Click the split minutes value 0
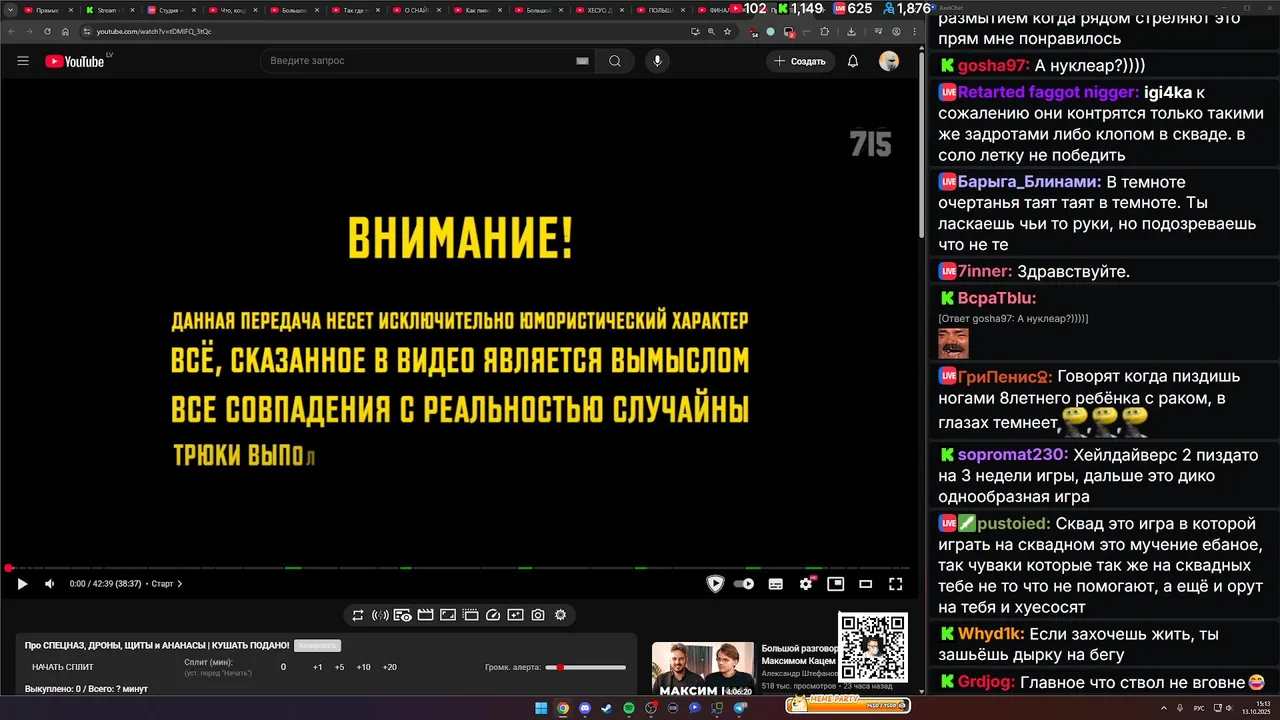 (283, 667)
